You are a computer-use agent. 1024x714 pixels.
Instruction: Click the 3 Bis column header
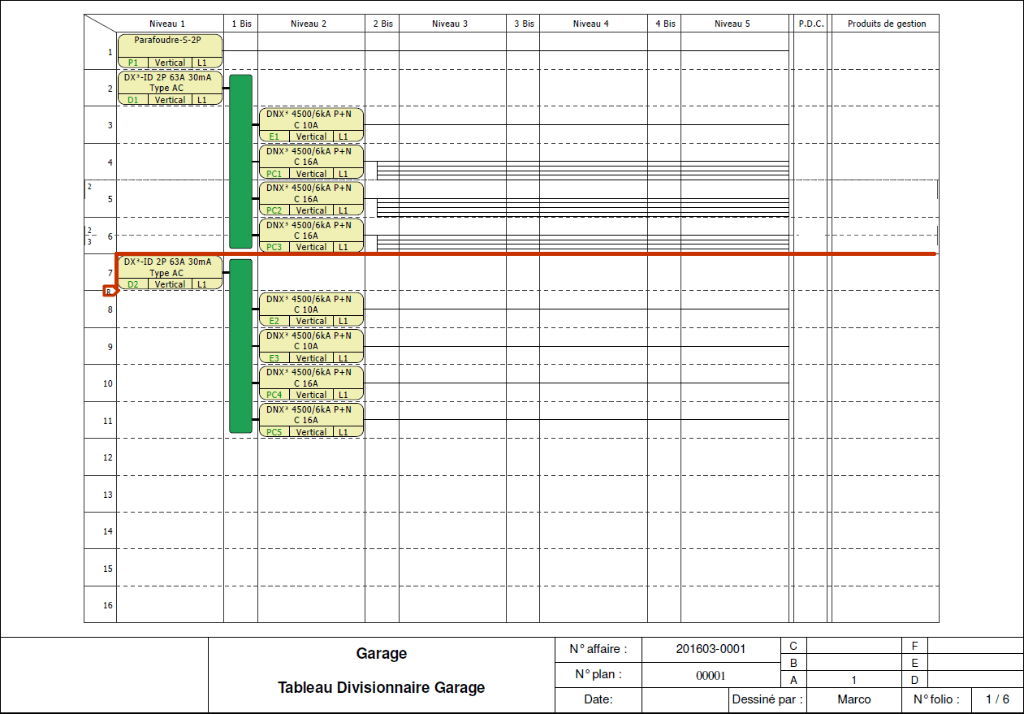coord(524,24)
